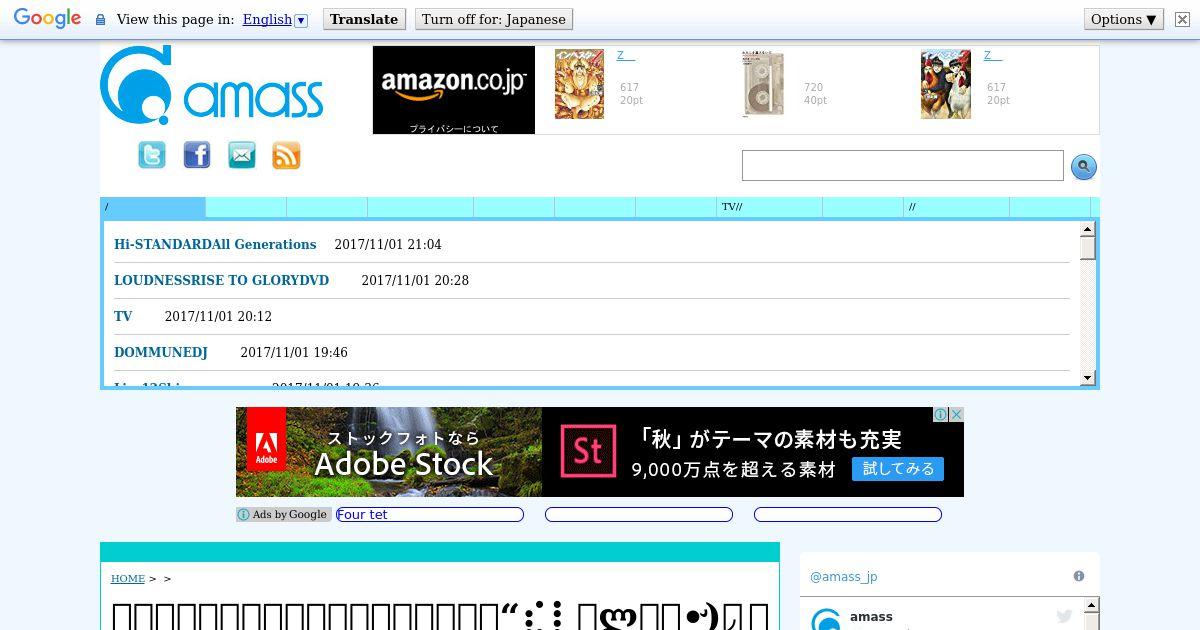This screenshot has width=1200, height=630.
Task: Close the Google translate bar
Action: pos(1182,19)
